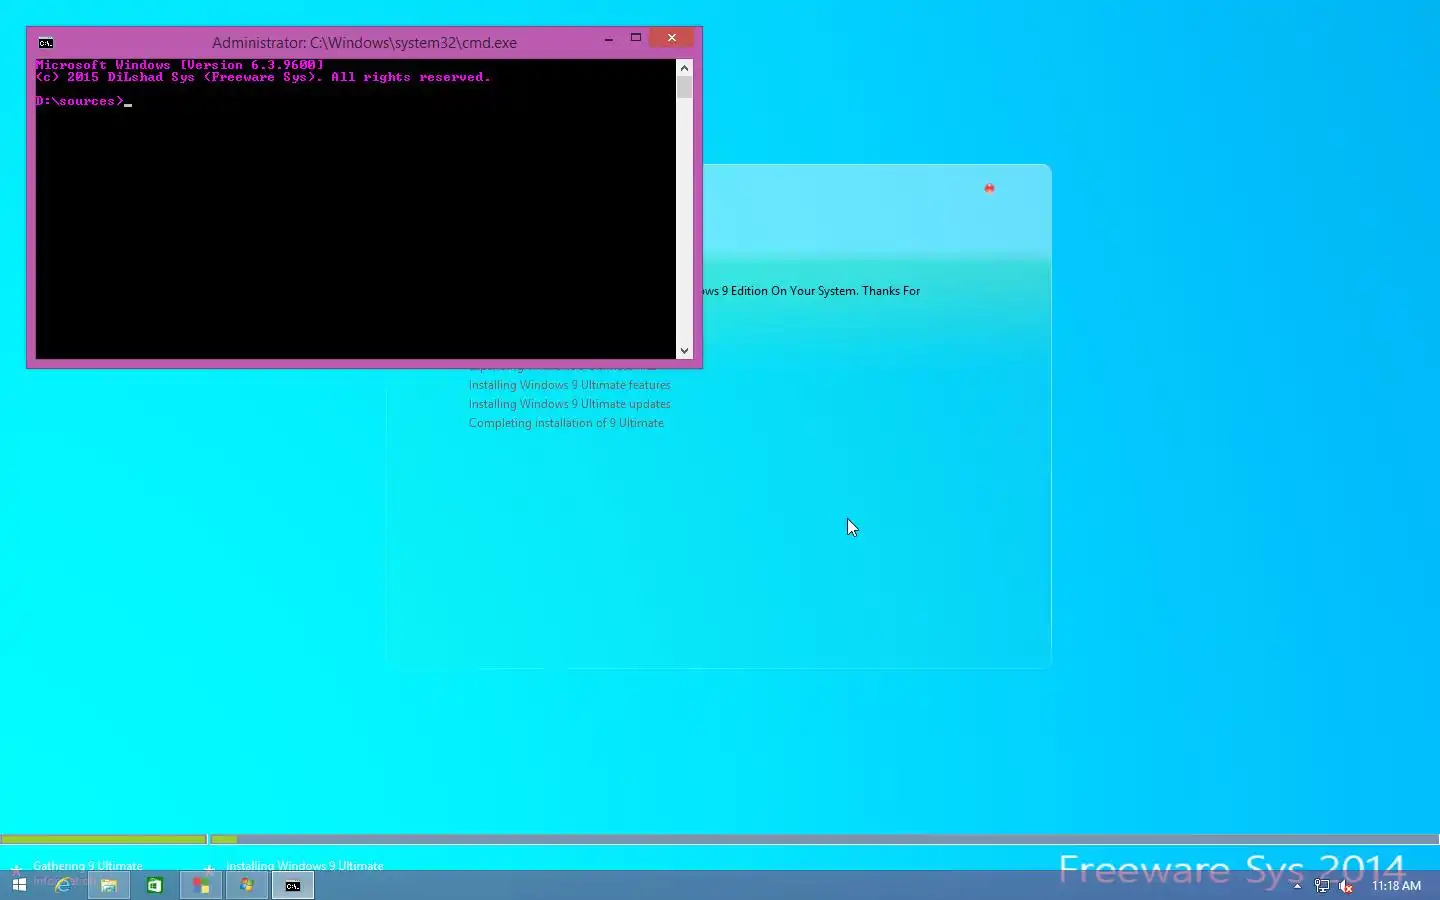The height and width of the screenshot is (900, 1440).
Task: Close the Administrator cmd.exe window
Action: point(672,38)
